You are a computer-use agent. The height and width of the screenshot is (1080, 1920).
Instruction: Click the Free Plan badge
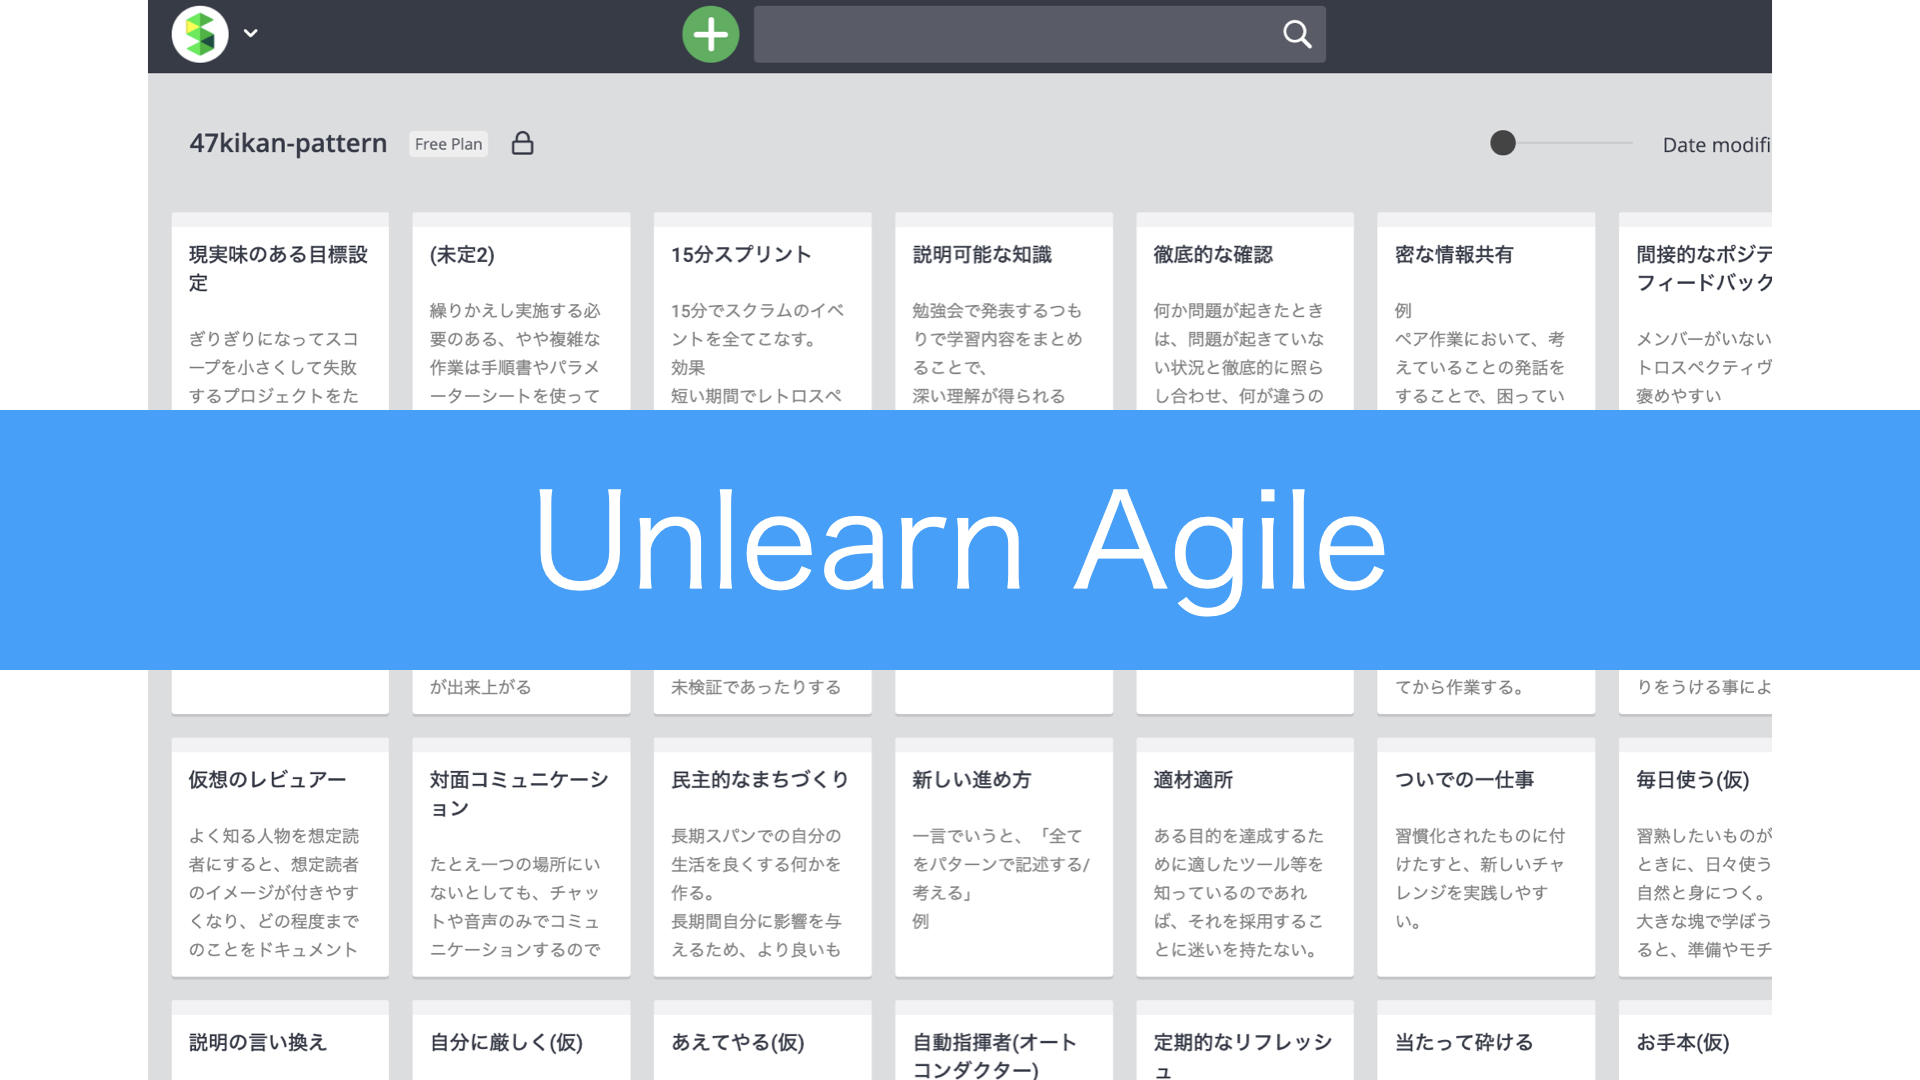pyautogui.click(x=448, y=144)
